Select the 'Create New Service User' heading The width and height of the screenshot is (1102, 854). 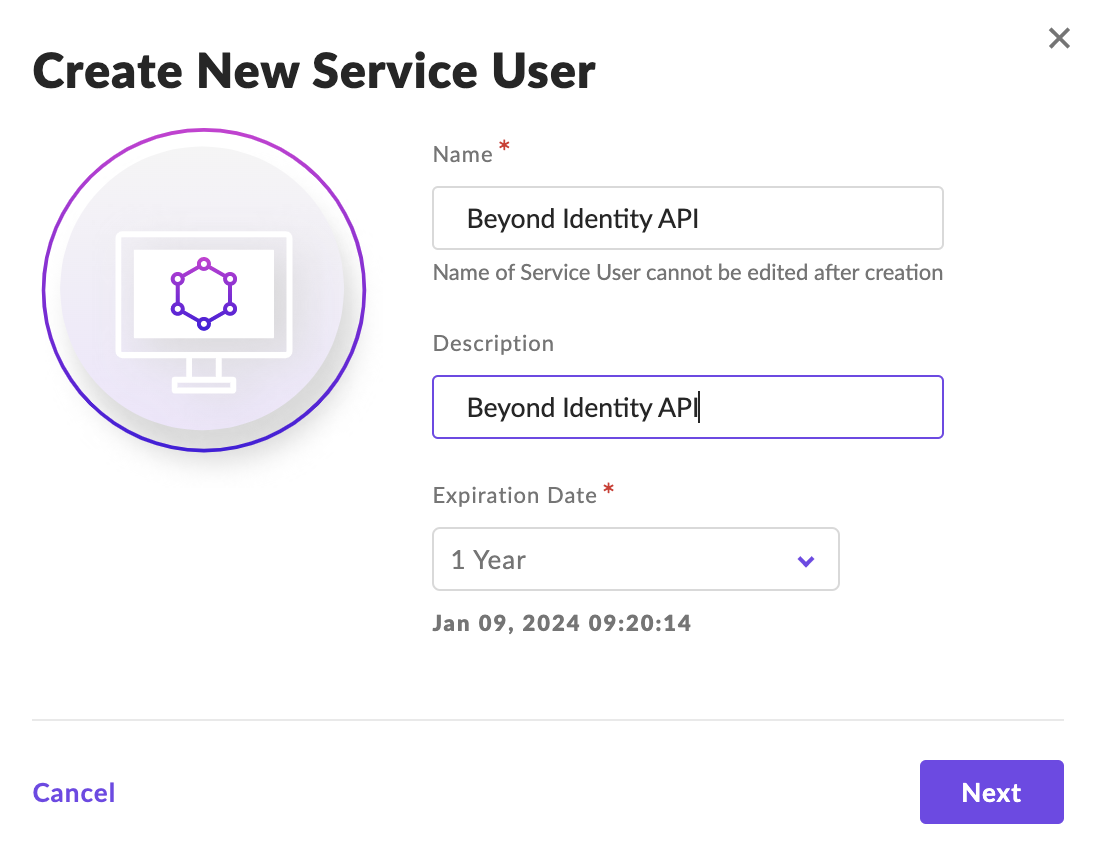pos(314,72)
